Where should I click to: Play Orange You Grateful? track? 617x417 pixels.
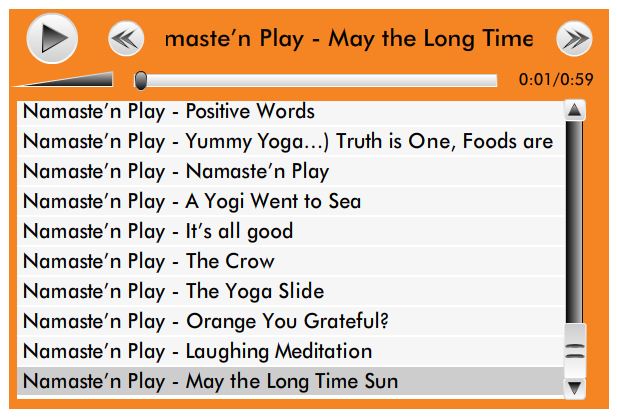205,321
